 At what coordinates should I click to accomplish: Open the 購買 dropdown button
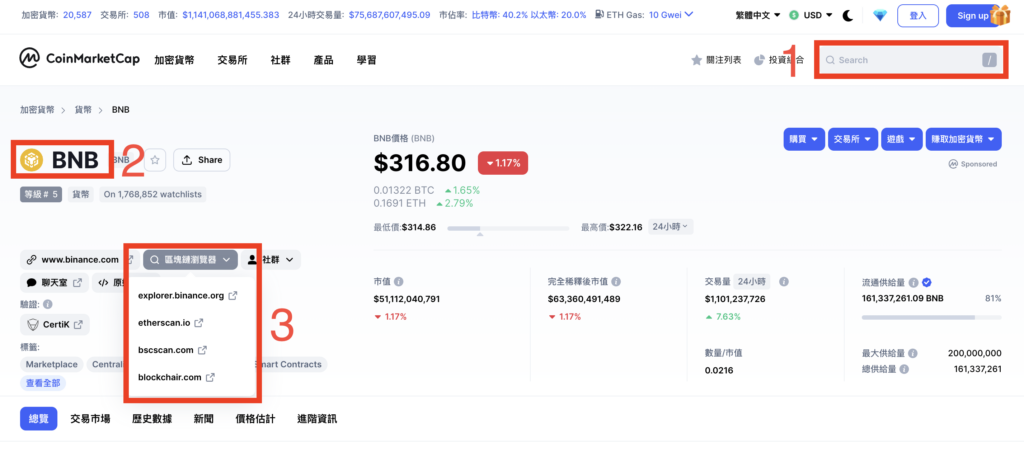804,139
